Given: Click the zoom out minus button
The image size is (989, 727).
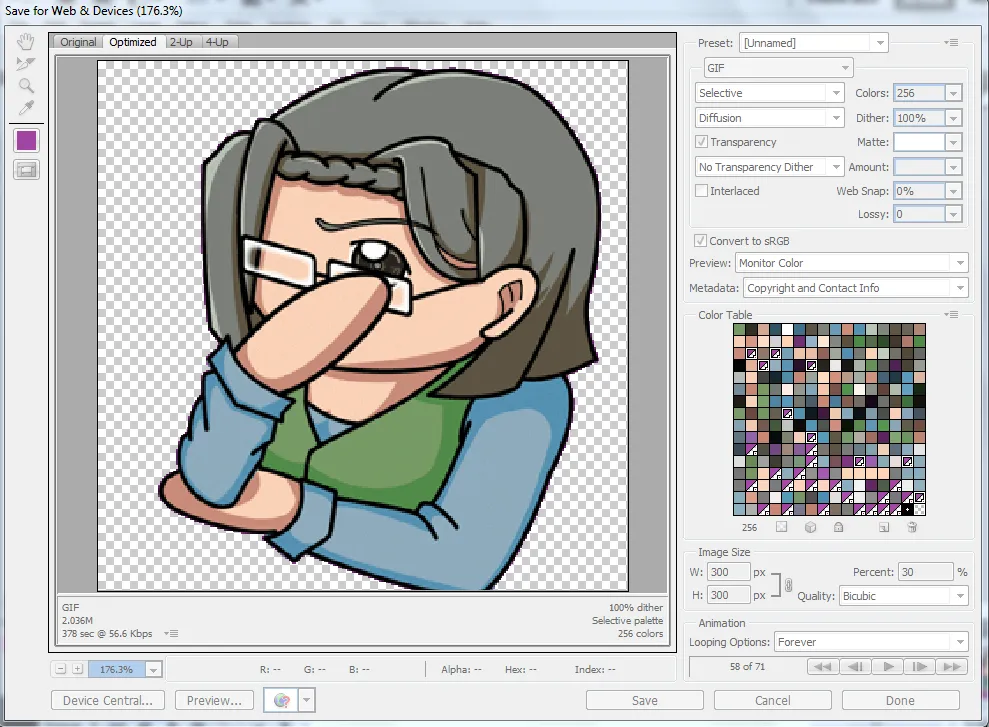Looking at the screenshot, I should coord(61,669).
